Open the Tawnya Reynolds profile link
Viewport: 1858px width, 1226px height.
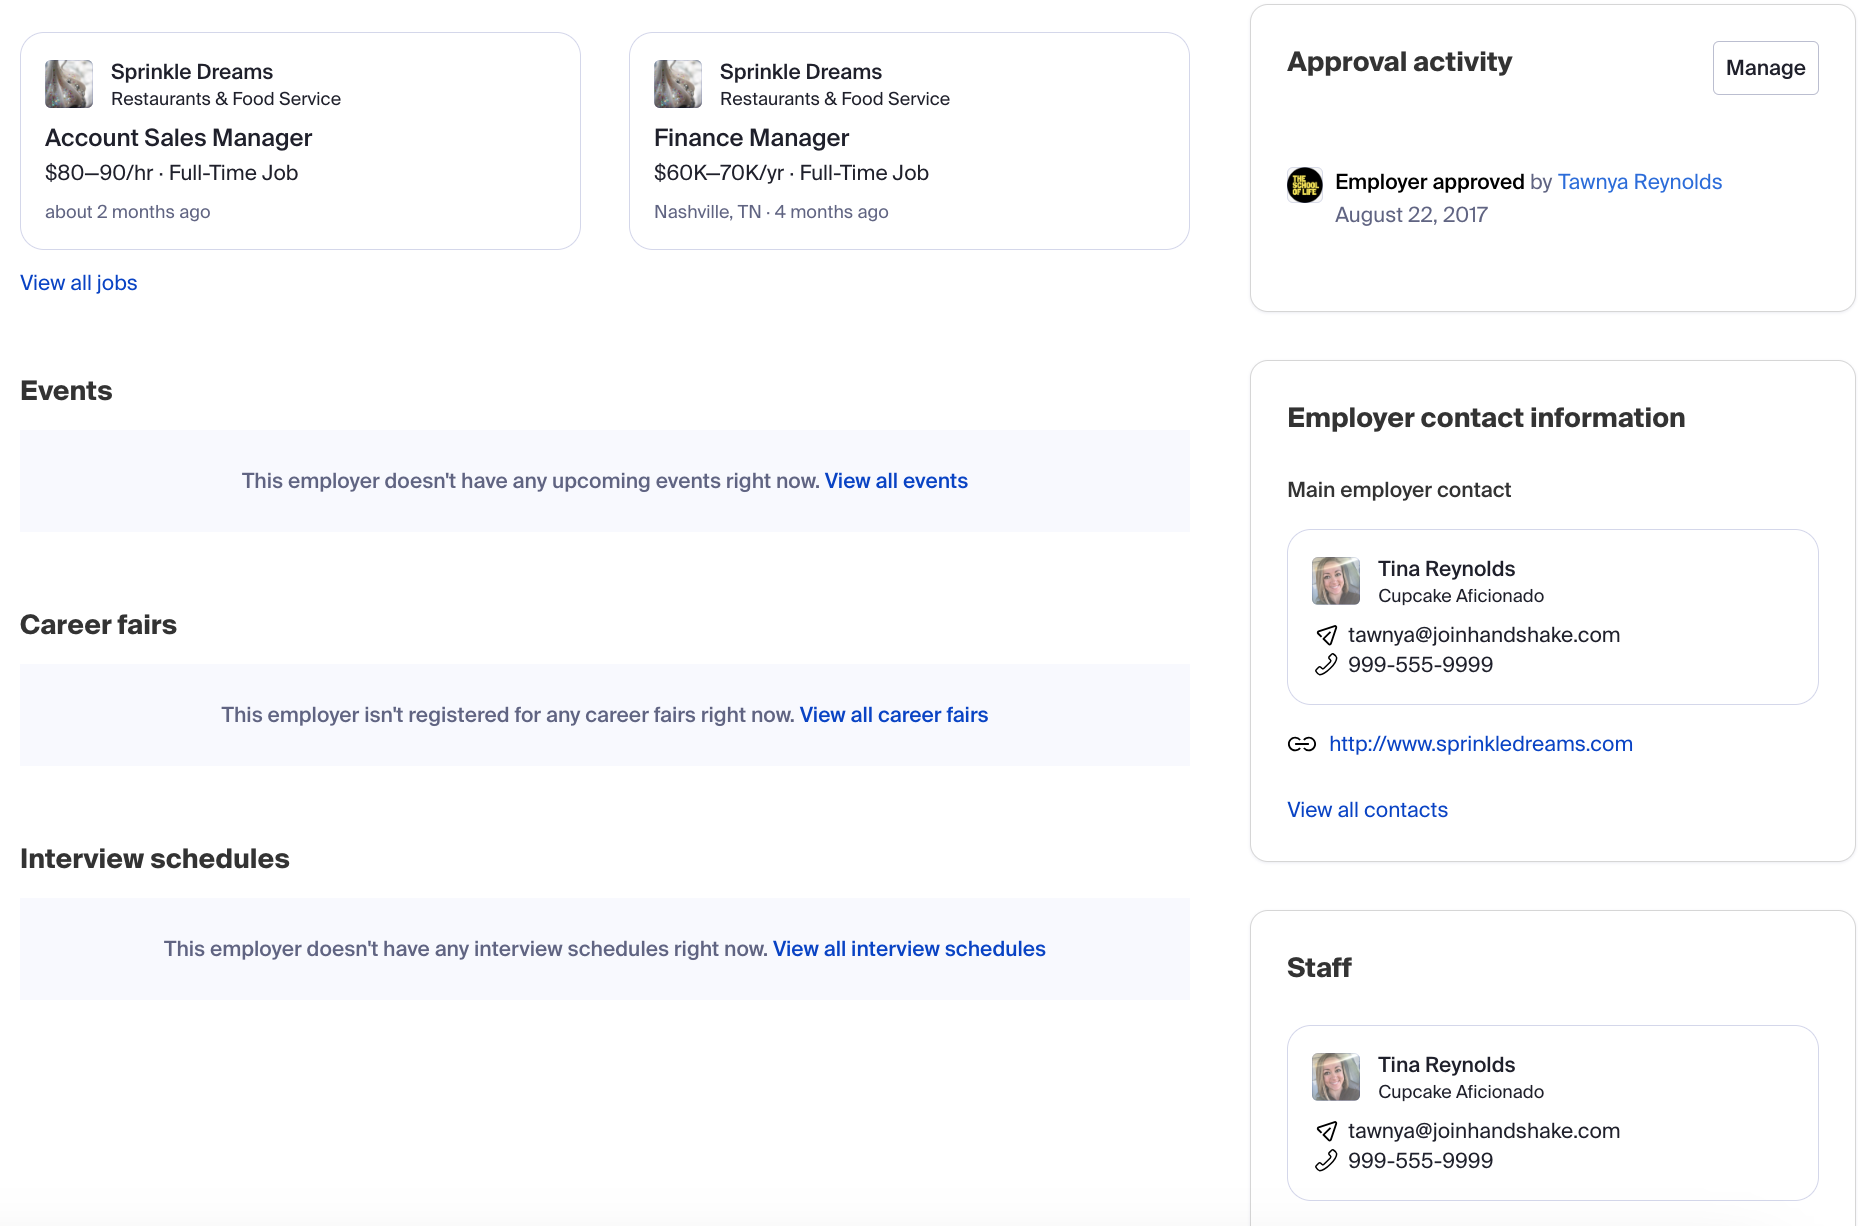point(1639,182)
